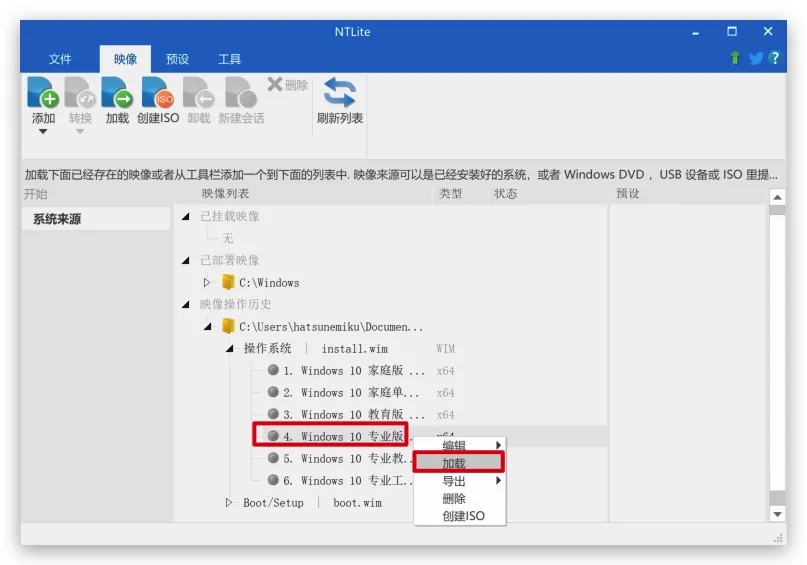
Task: Select 6. Windows 10 专业工 edition
Action: click(x=347, y=481)
